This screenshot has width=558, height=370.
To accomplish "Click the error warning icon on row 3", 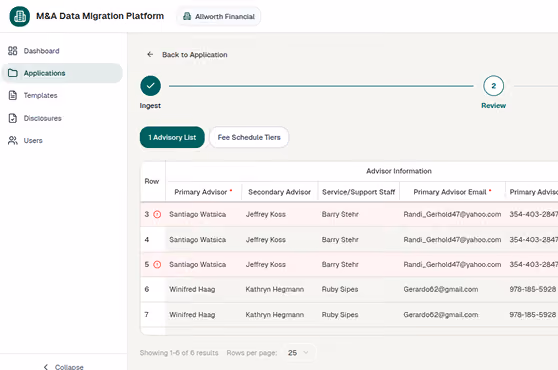I will tap(157, 214).
